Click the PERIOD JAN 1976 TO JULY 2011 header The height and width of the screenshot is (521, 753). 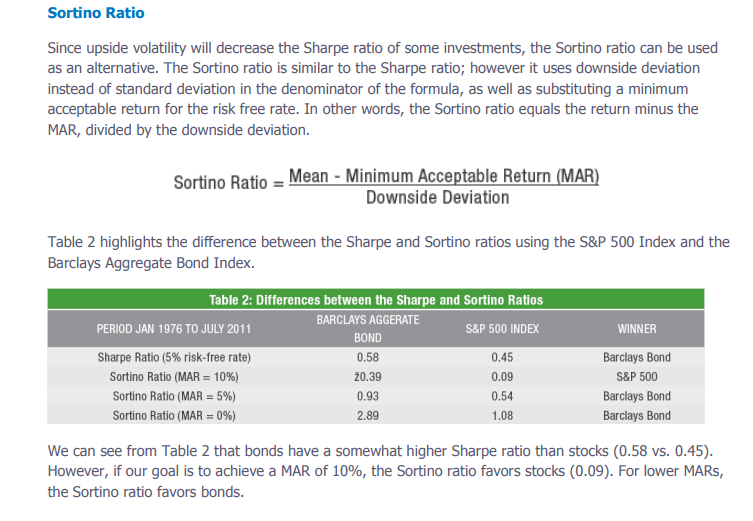tap(174, 328)
